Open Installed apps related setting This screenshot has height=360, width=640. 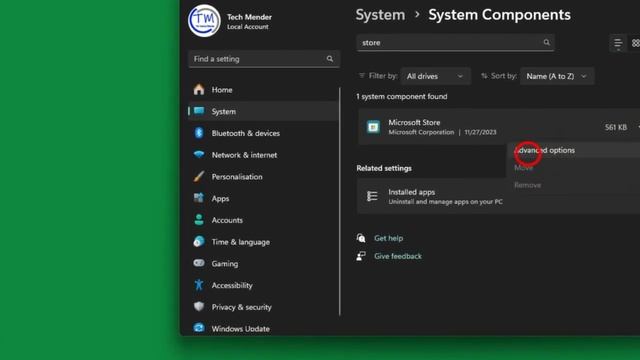point(498,196)
